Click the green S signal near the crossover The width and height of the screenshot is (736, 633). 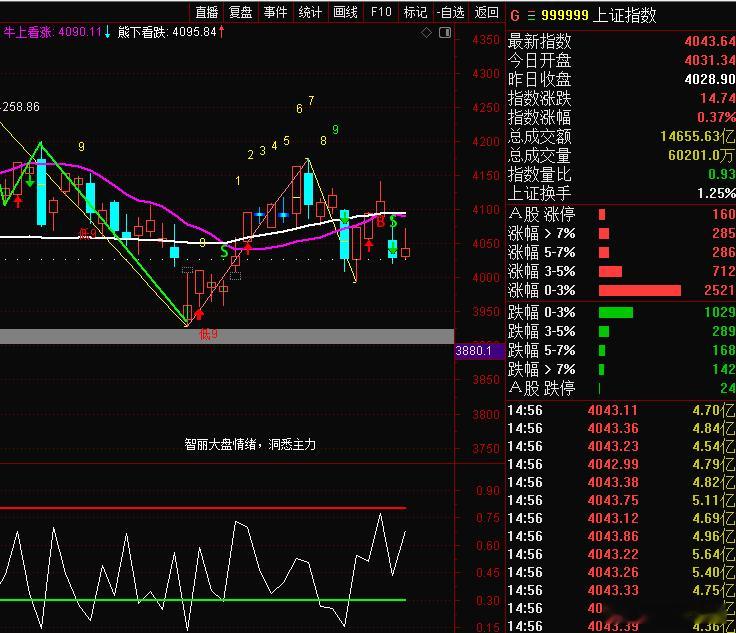(224, 252)
